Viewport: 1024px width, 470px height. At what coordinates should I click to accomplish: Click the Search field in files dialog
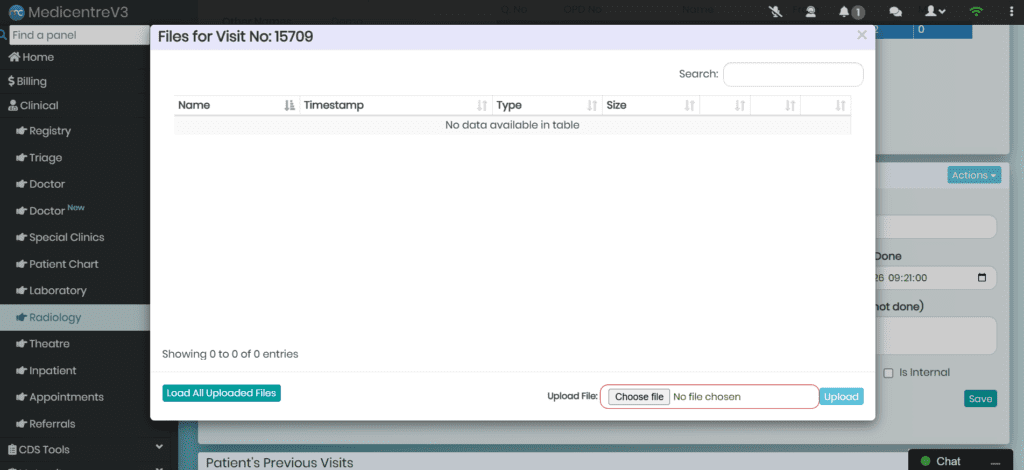point(793,74)
